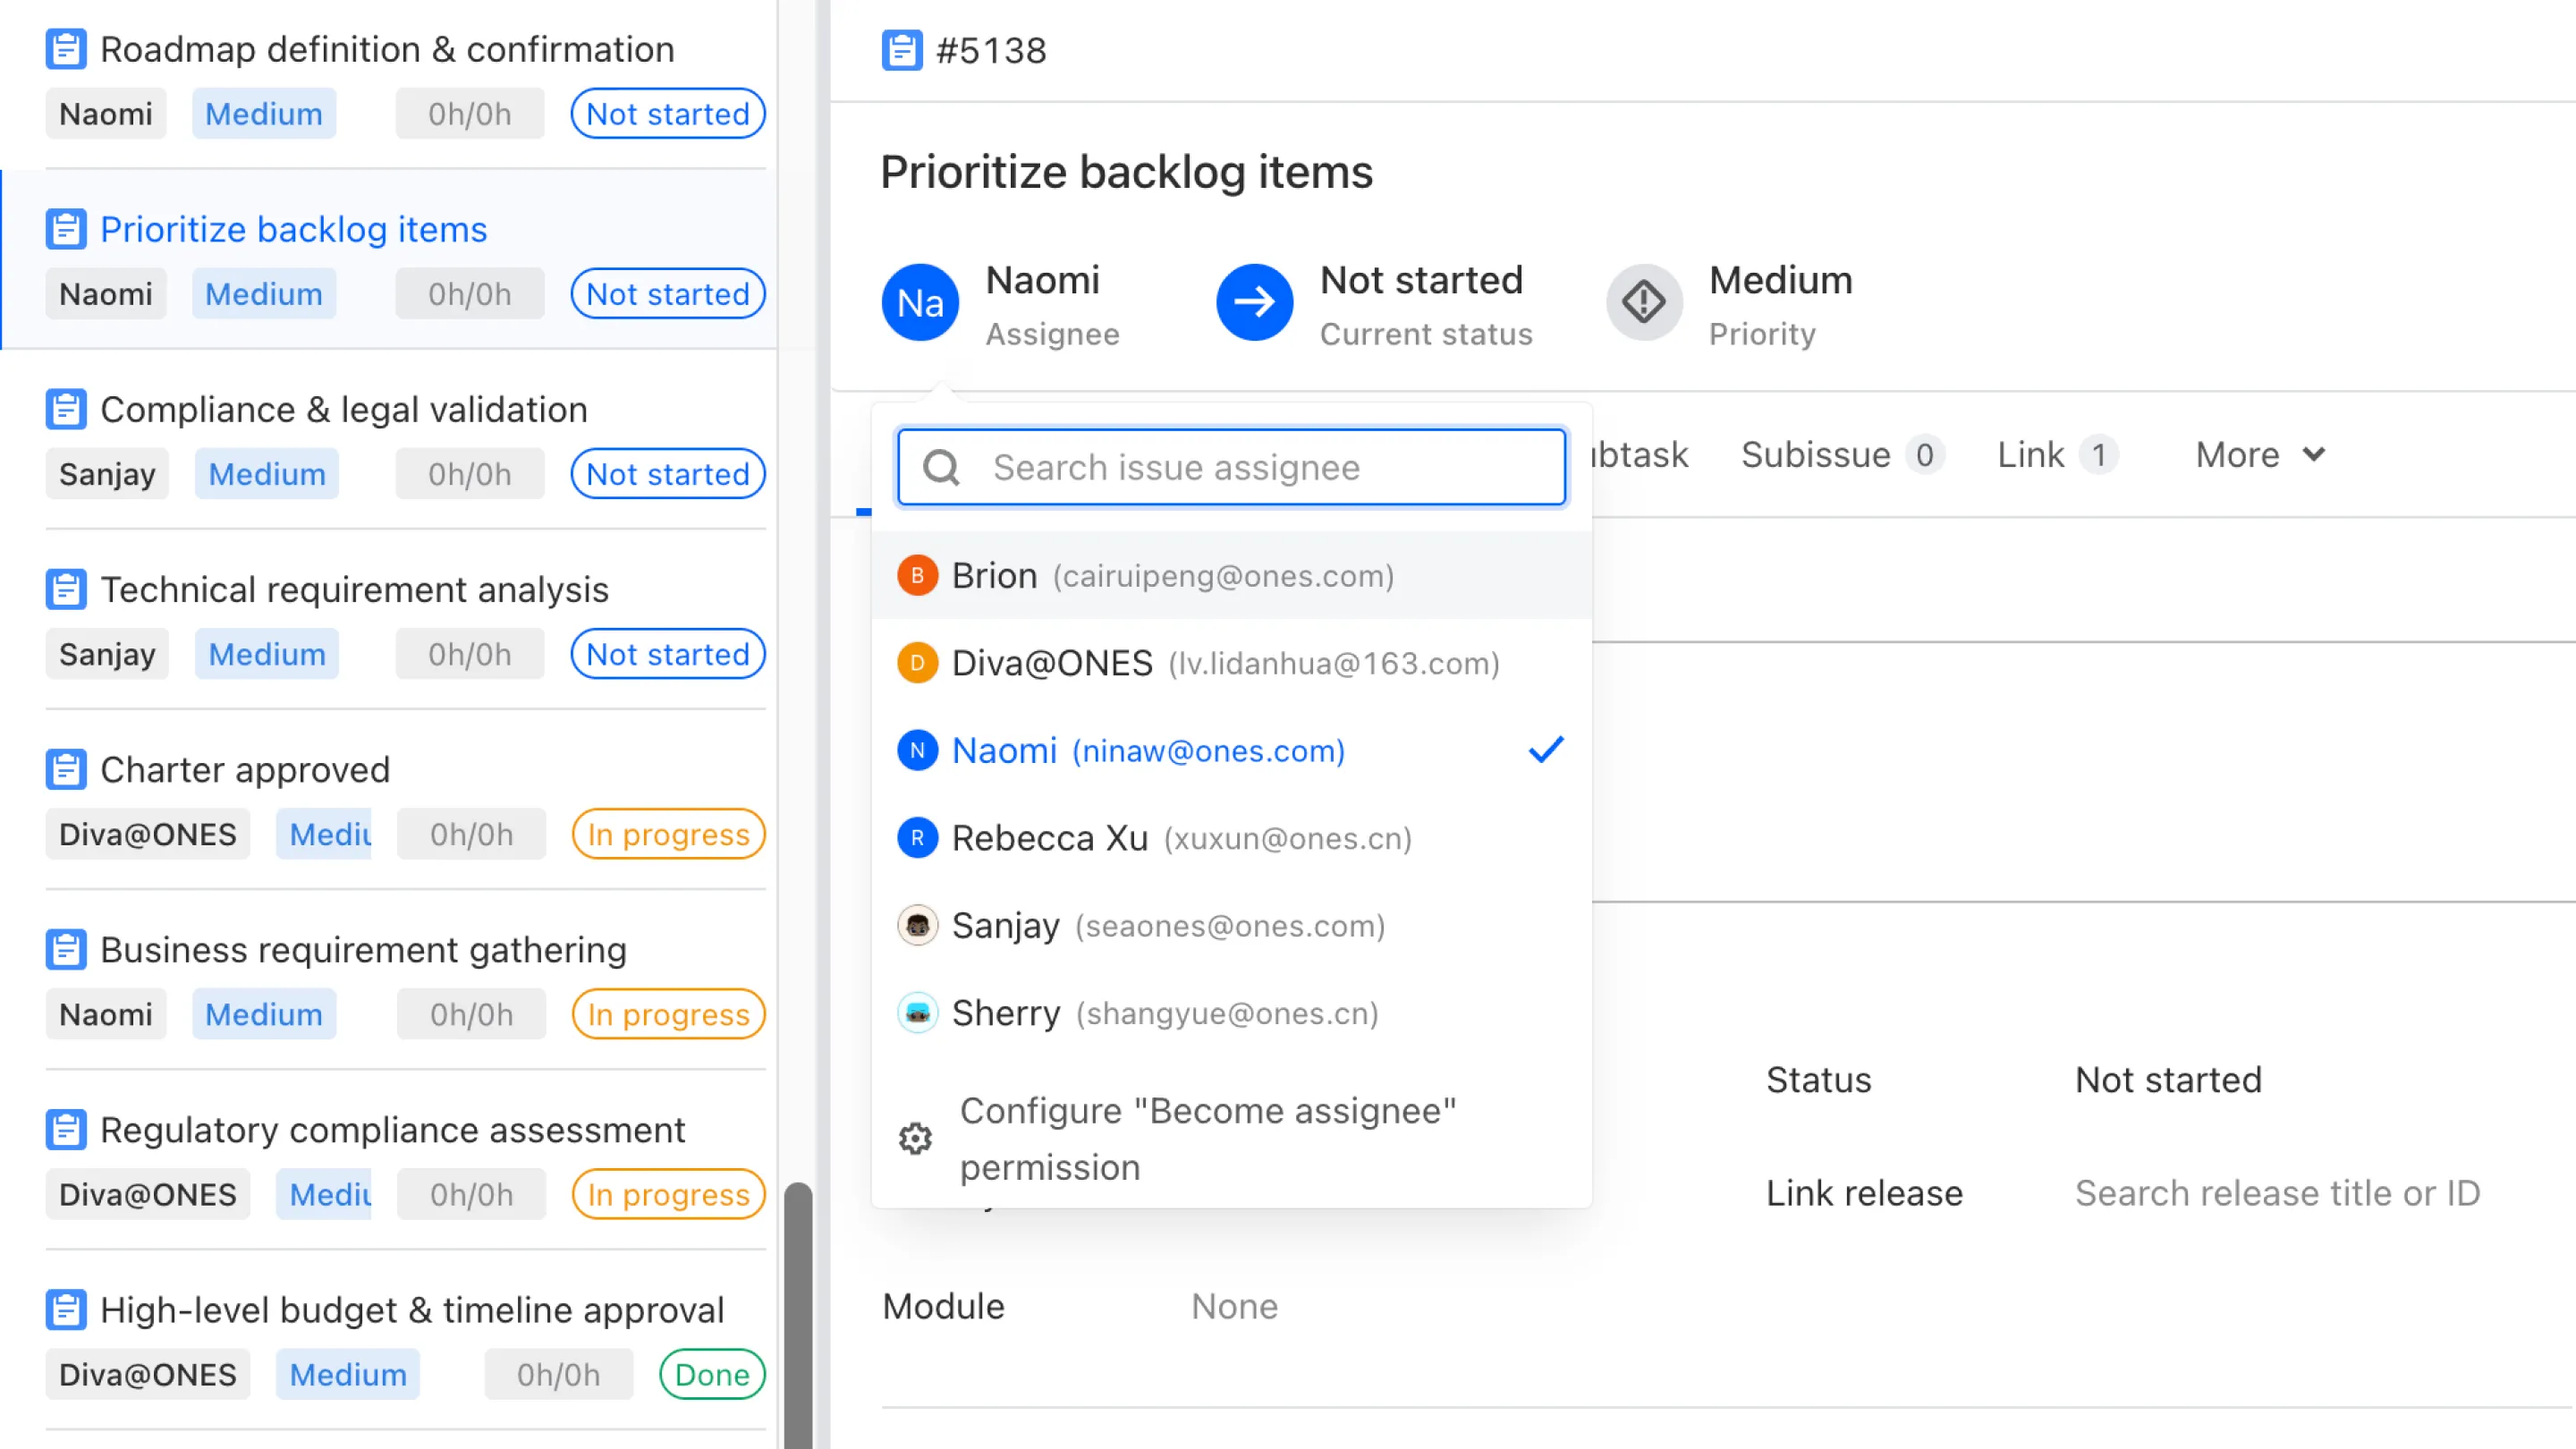Click the Medium priority diamond icon
Screen dimensions: 2576x1449
(x=1643, y=302)
